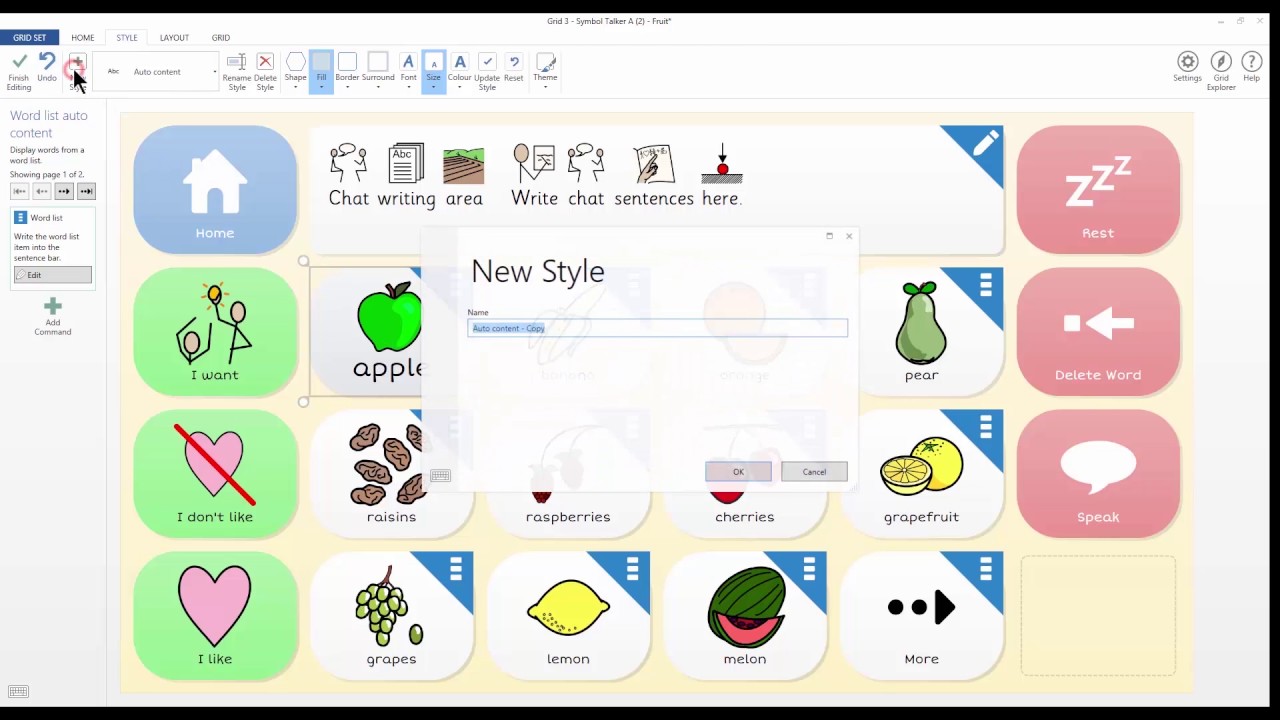The height and width of the screenshot is (720, 1280).
Task: Expand the Auto content style selector
Action: click(214, 72)
